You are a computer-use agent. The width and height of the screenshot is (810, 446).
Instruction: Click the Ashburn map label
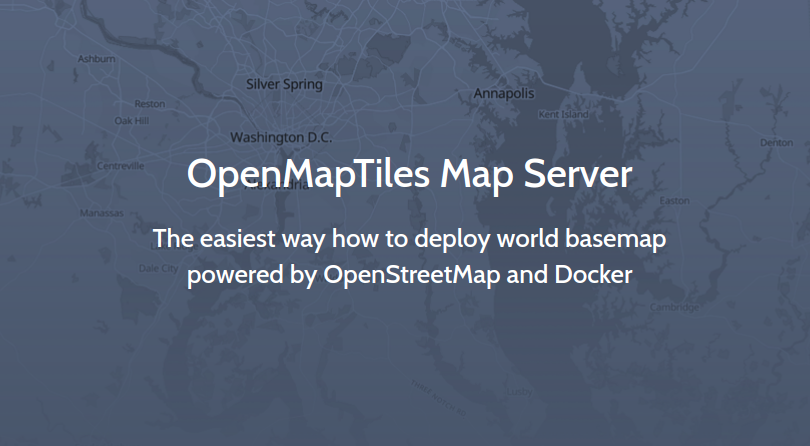[x=97, y=59]
